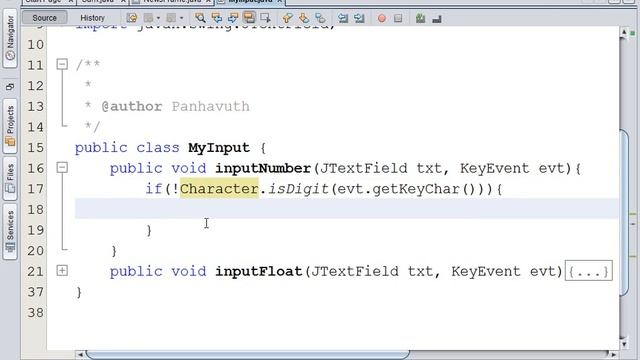Click line number 37 in the gutter
Screen dimensions: 640x360
click(36, 292)
